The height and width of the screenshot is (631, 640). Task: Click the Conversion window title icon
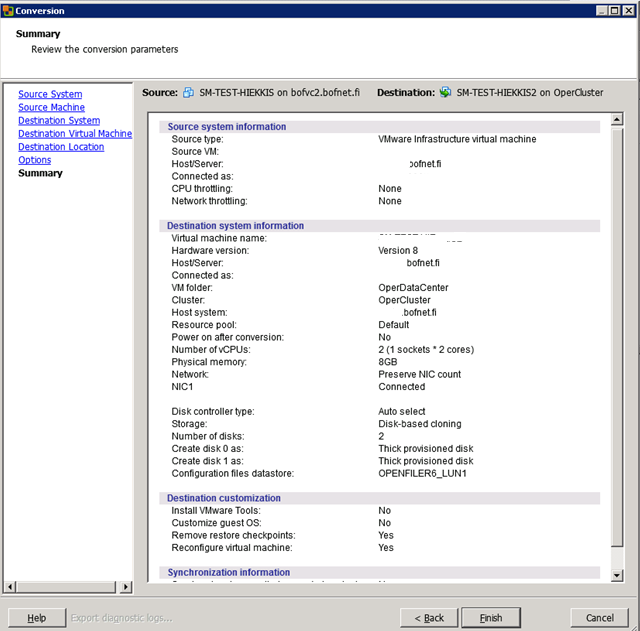[8, 11]
